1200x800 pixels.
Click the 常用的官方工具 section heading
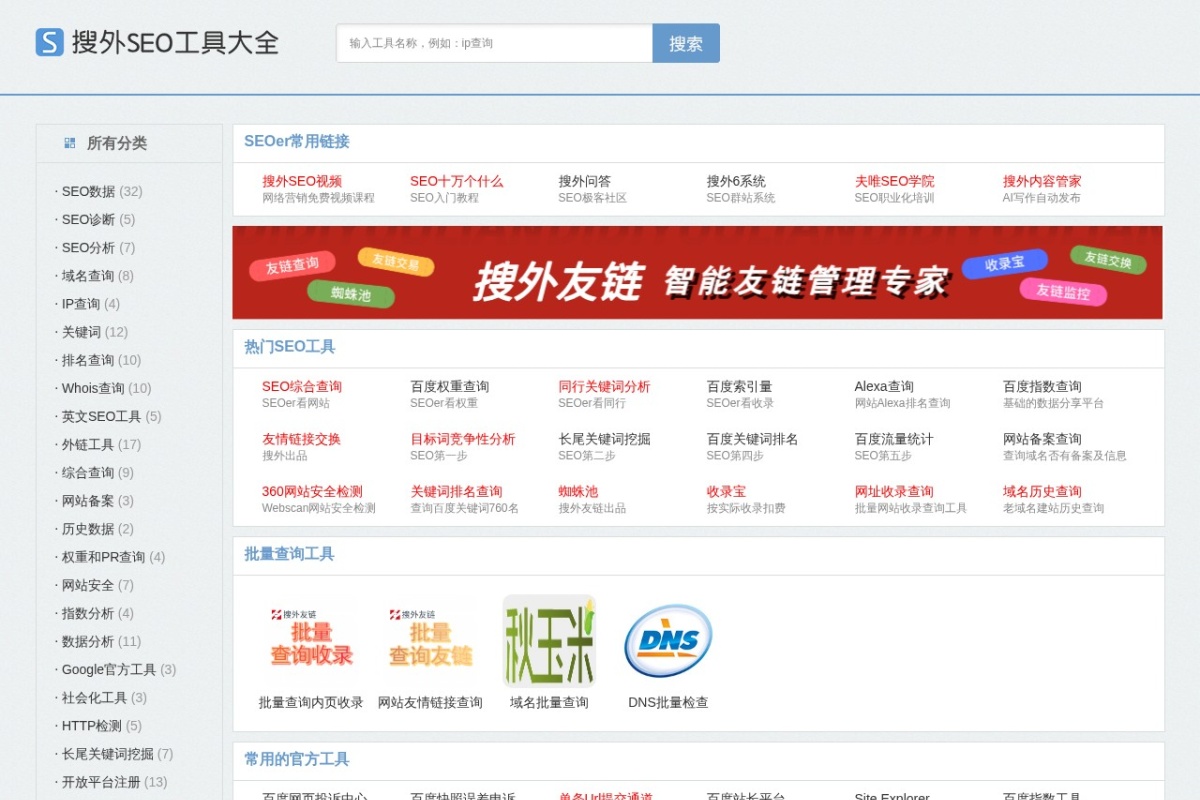coord(297,760)
